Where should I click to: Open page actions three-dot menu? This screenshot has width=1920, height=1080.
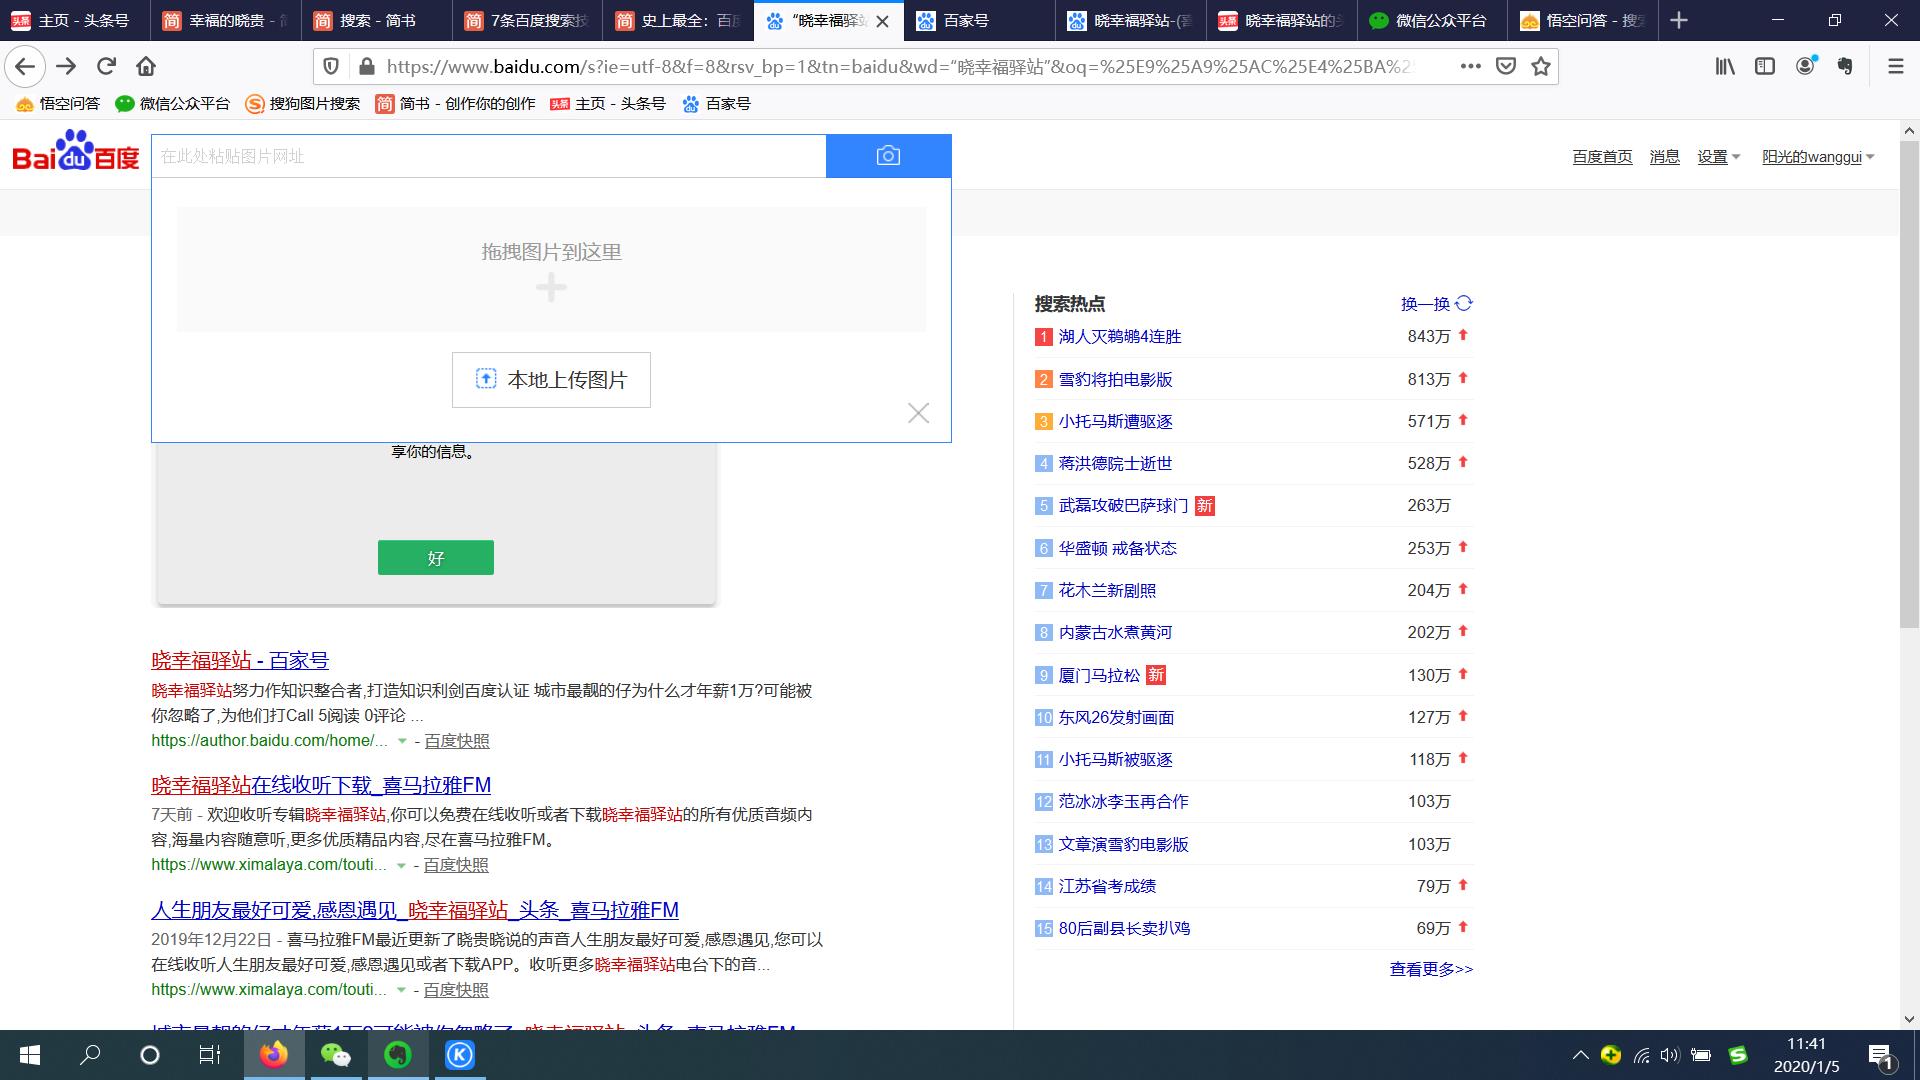tap(1470, 66)
